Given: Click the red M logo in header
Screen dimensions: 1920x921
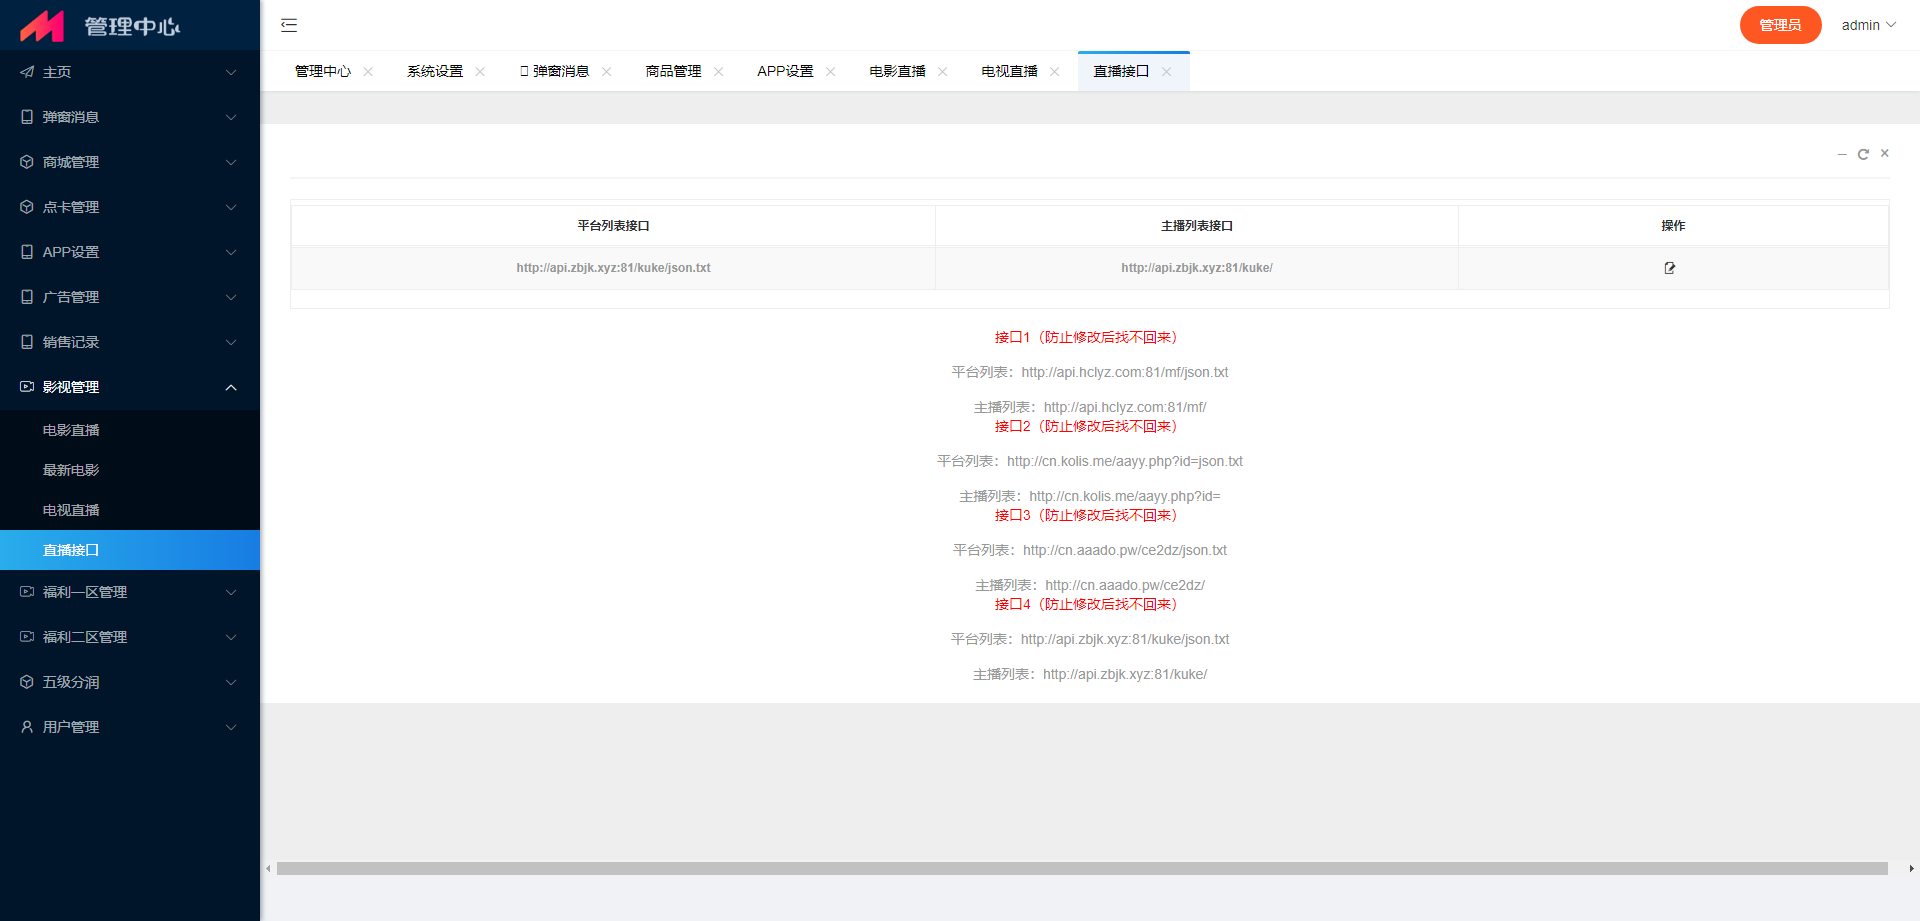Looking at the screenshot, I should (42, 26).
